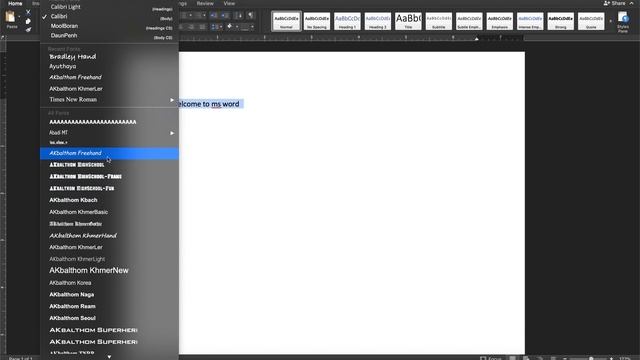The image size is (640, 360).
Task: Apply the Emphasis style
Action: pyautogui.click(x=500, y=21)
